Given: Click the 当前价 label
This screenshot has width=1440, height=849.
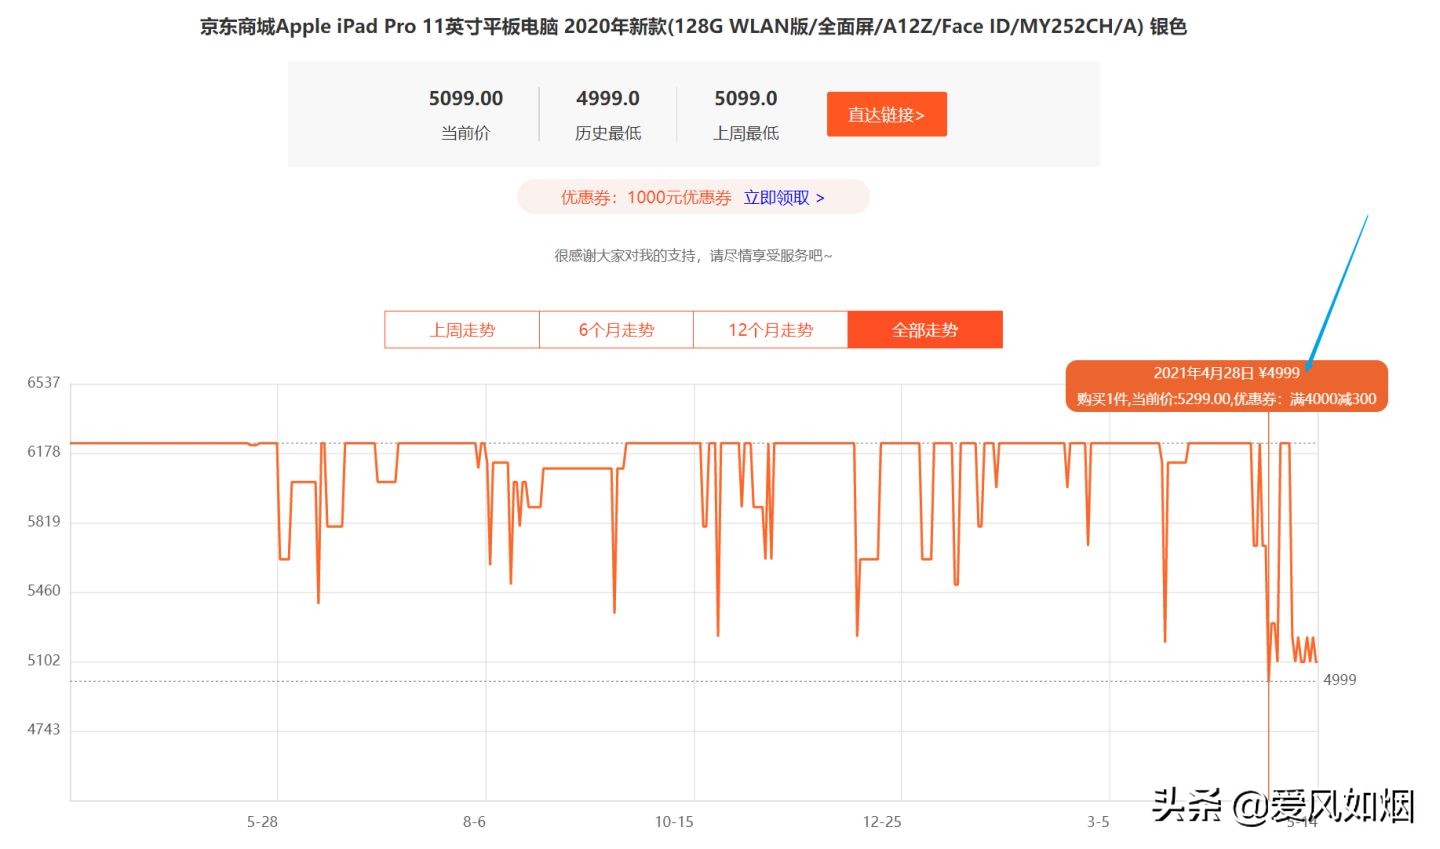Looking at the screenshot, I should coord(466,133).
